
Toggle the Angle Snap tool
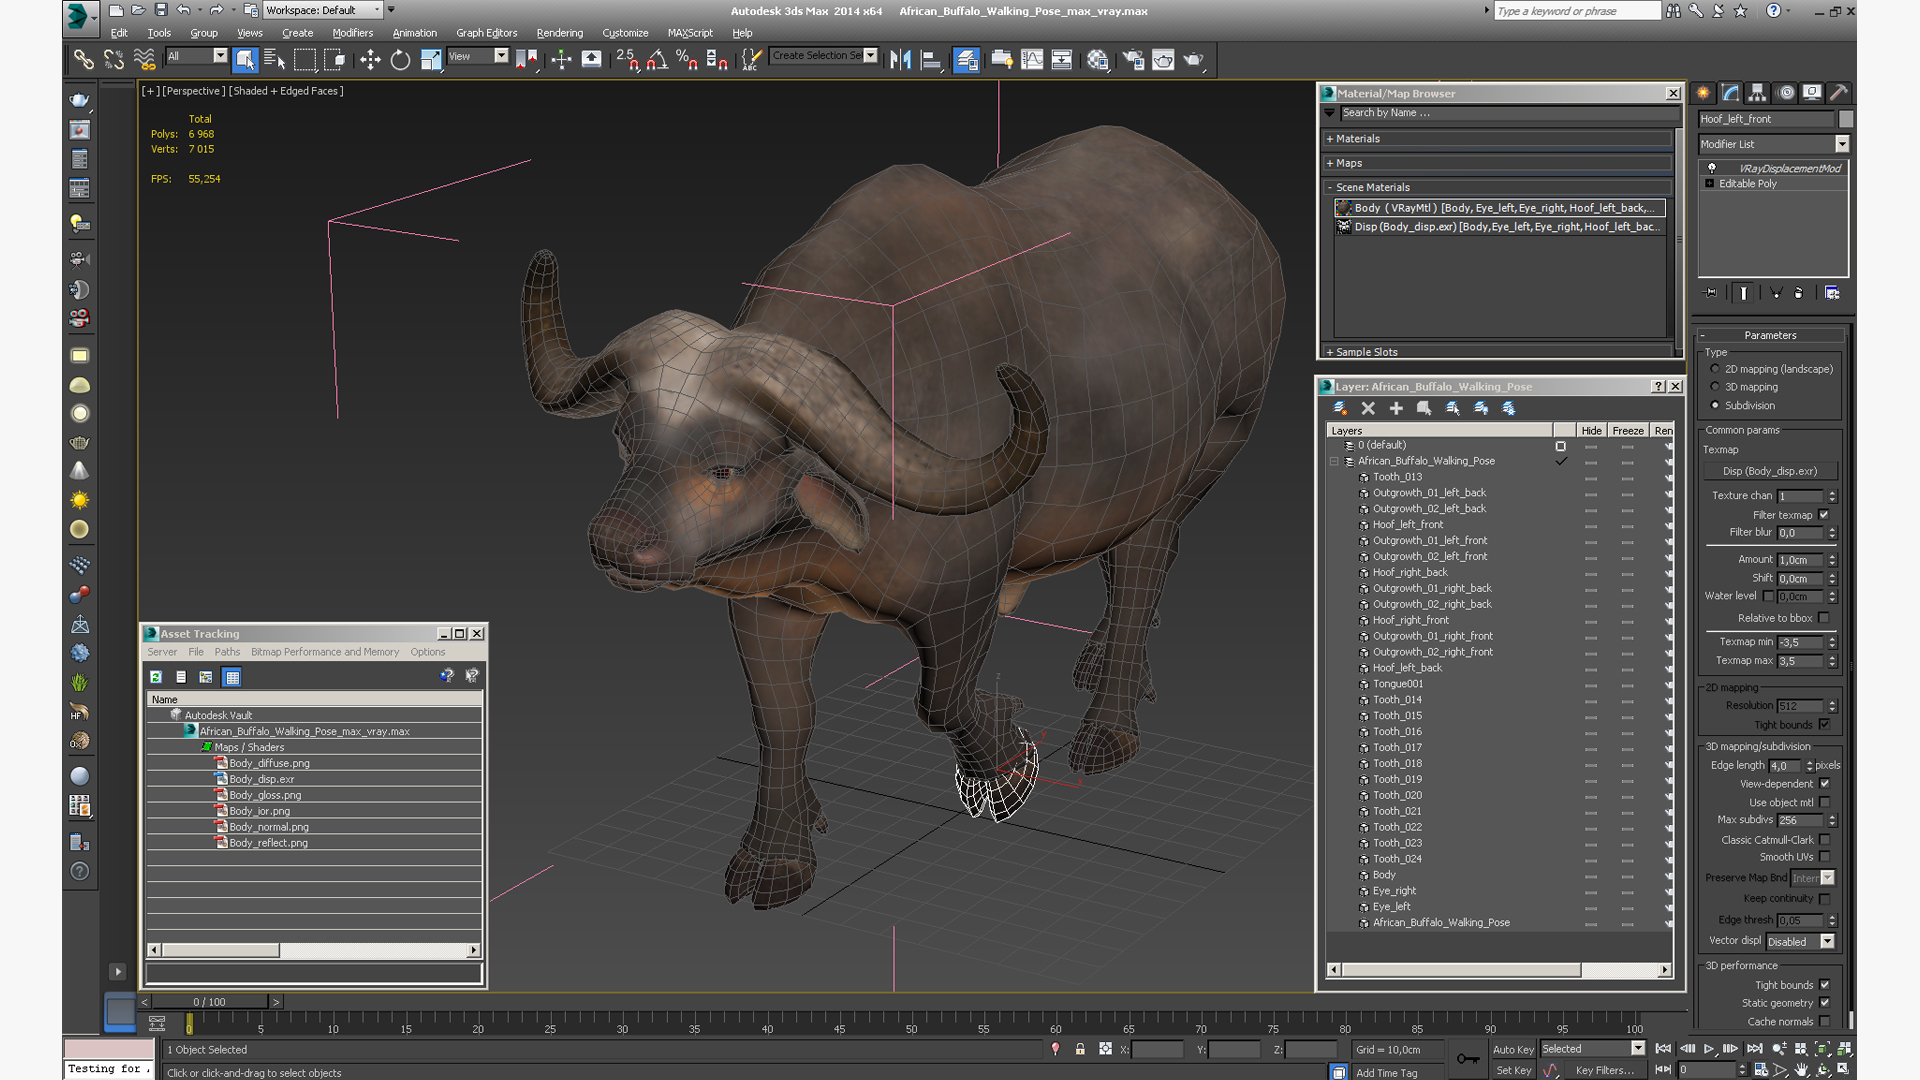[x=657, y=60]
